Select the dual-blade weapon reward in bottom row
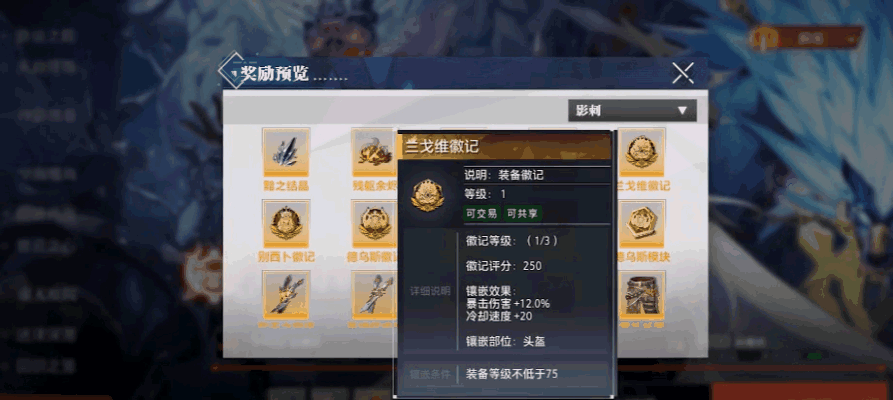Image resolution: width=893 pixels, height=400 pixels. click(x=286, y=295)
